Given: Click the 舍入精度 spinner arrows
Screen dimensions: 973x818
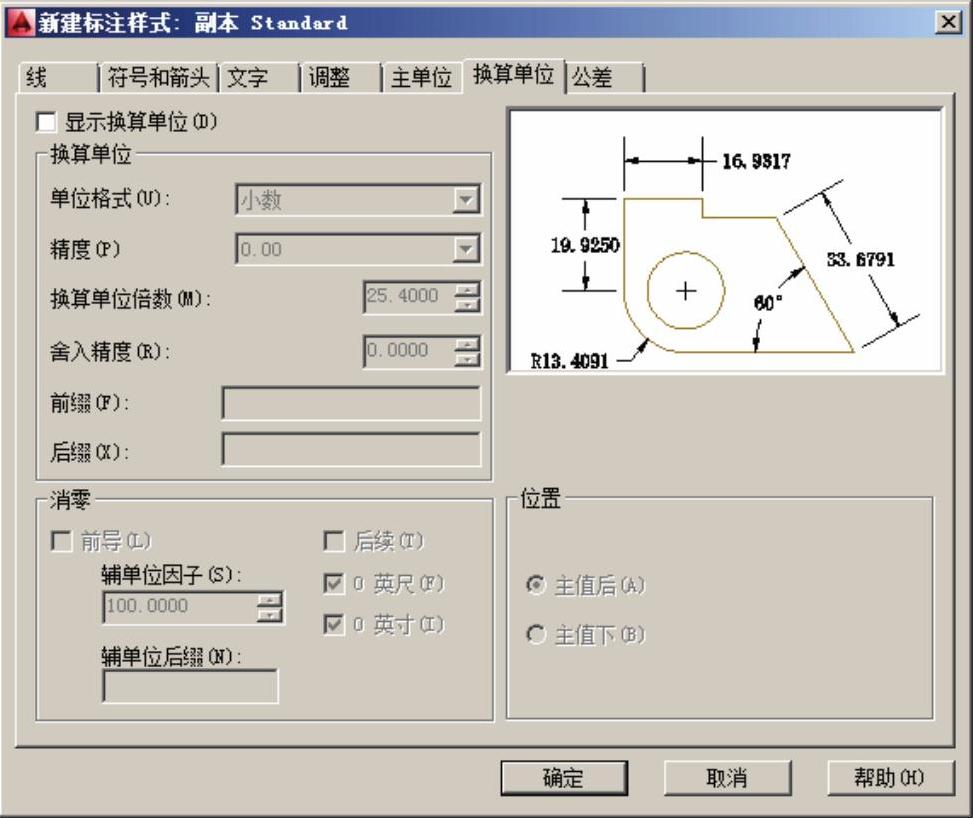Looking at the screenshot, I should coord(467,350).
